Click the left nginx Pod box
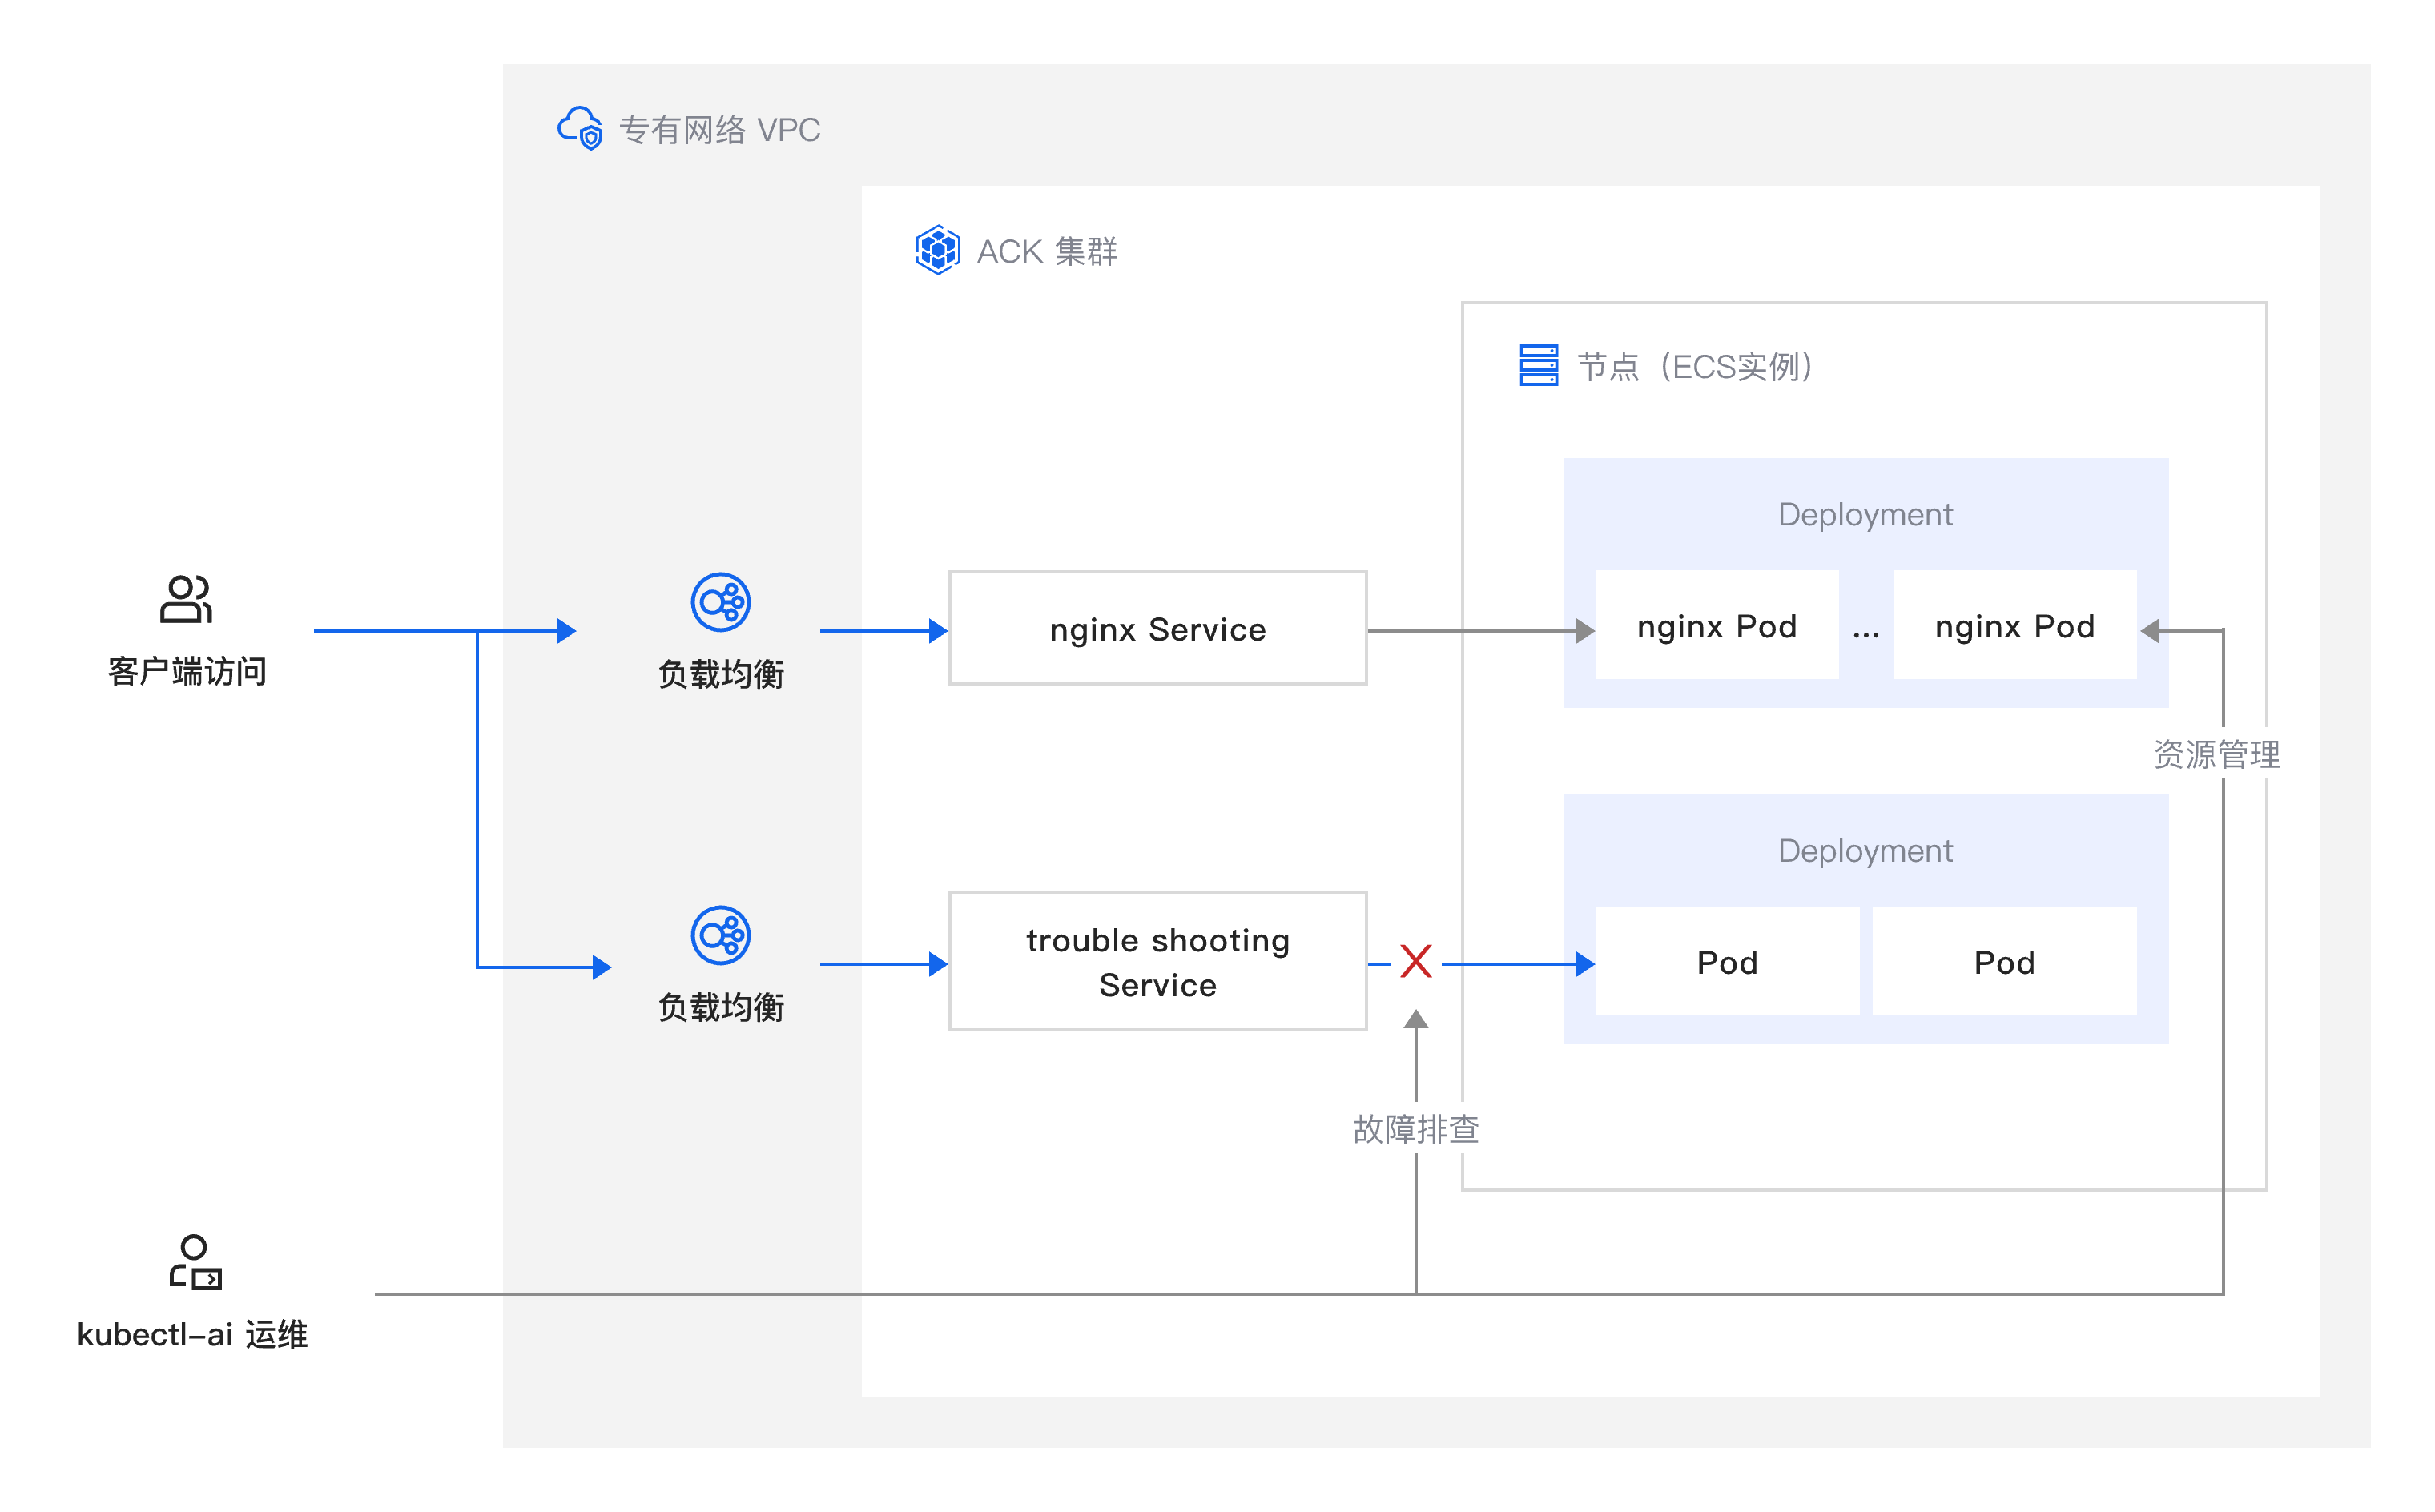This screenshot has width=2435, height=1512. (1716, 626)
